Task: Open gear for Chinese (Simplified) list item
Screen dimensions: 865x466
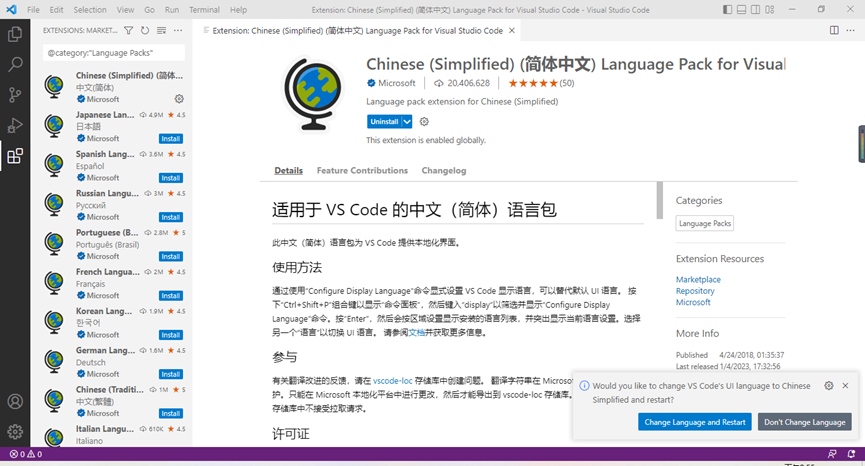Action: 179,99
